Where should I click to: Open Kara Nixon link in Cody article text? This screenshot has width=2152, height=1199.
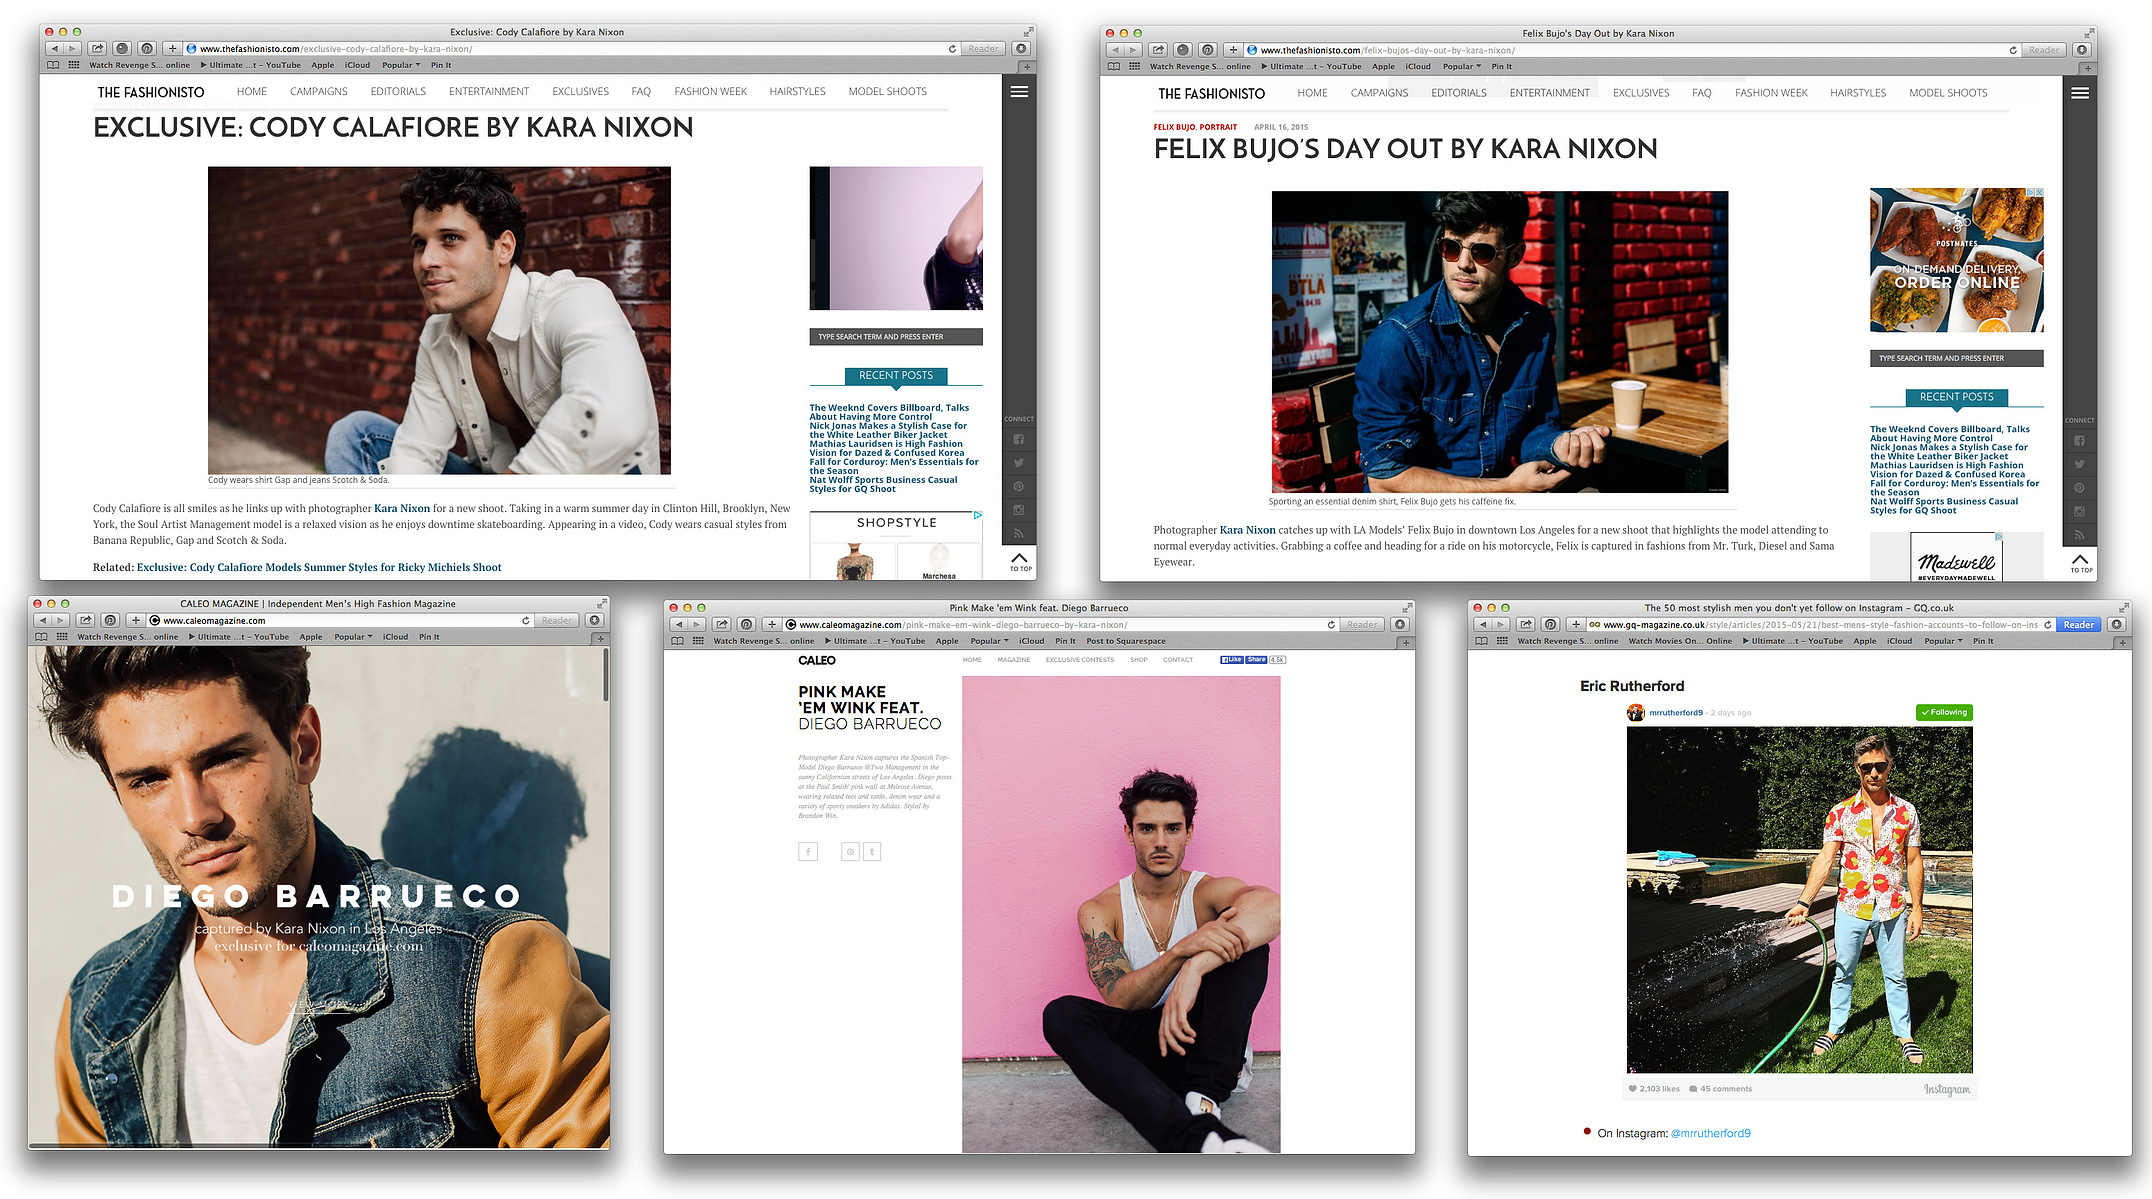pyautogui.click(x=402, y=508)
